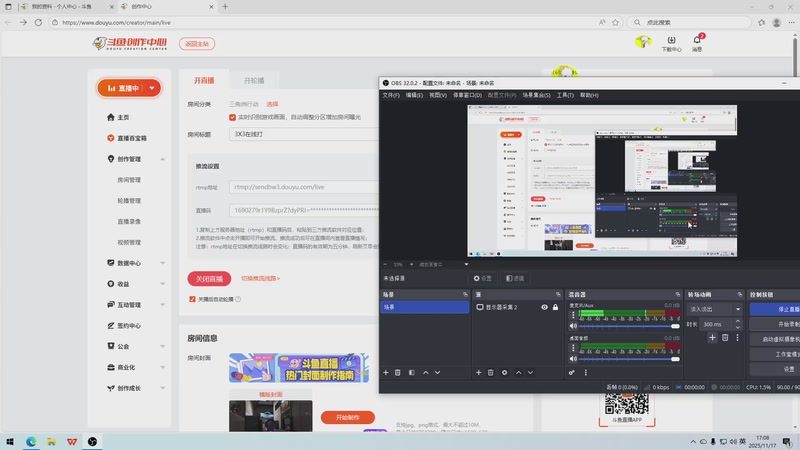The image size is (800, 450).
Task: Open 桌面音频 channel three-dot menu
Action: click(x=573, y=347)
